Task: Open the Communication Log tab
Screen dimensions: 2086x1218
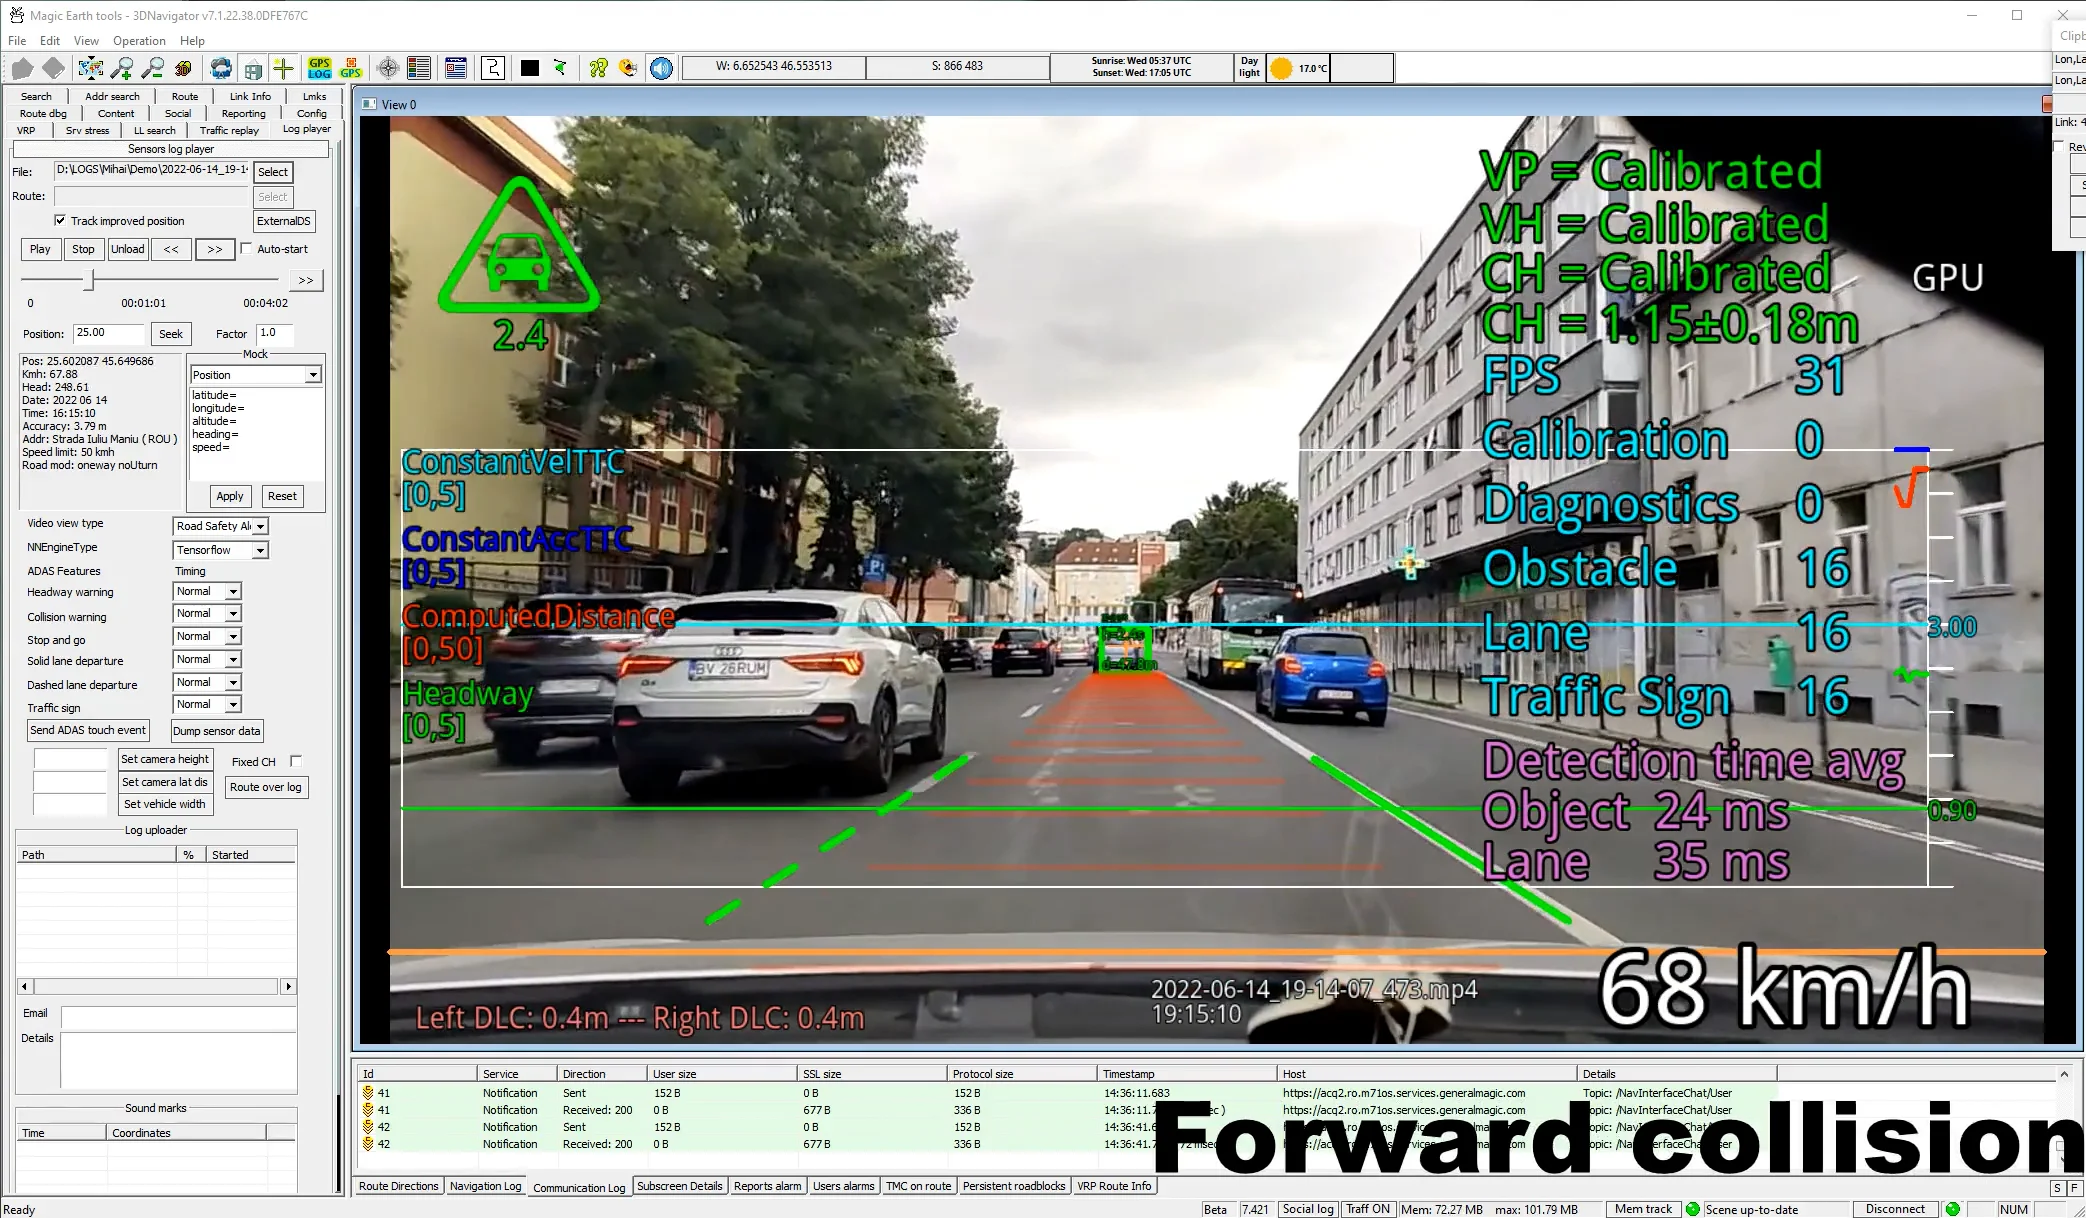Action: pos(578,1186)
